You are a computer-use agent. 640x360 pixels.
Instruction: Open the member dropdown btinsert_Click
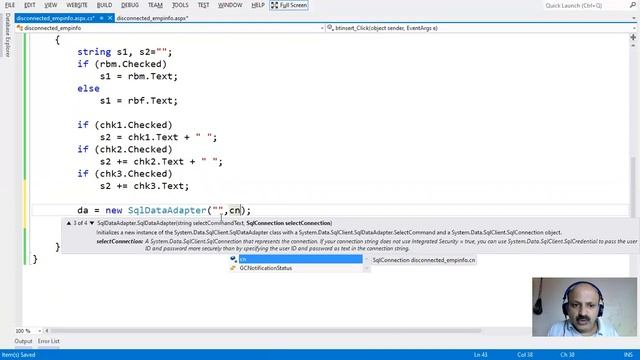482,28
